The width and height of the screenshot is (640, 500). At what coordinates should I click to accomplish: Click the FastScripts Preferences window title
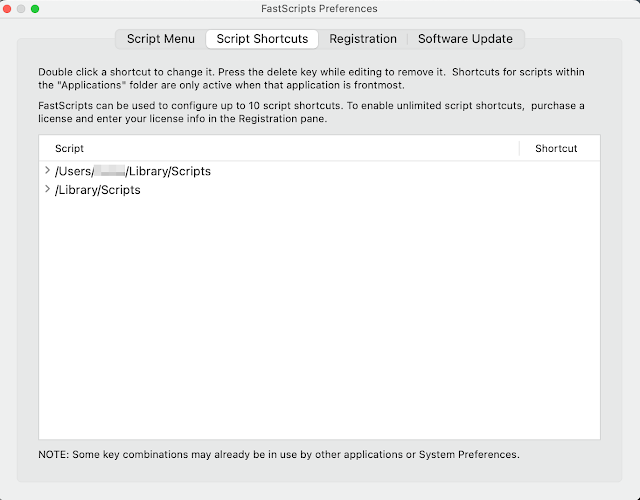(x=319, y=9)
